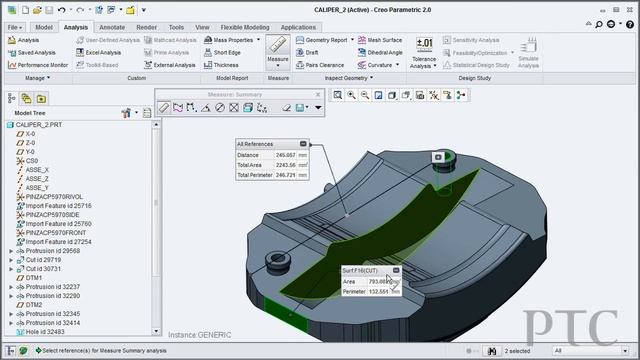The width and height of the screenshot is (640, 360).
Task: Select DTM2 datum plane in tree
Action: pos(29,305)
